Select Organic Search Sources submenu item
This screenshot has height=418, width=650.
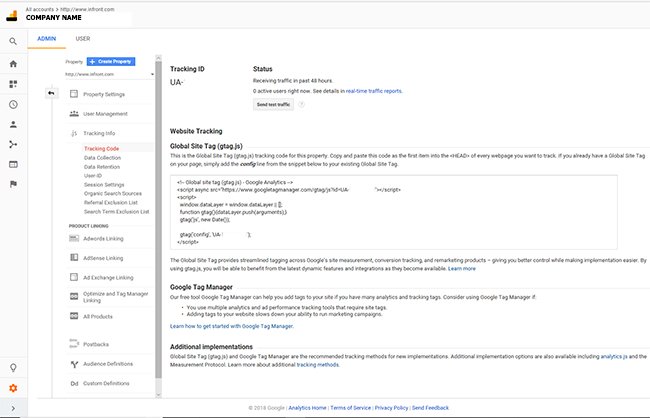pos(113,193)
